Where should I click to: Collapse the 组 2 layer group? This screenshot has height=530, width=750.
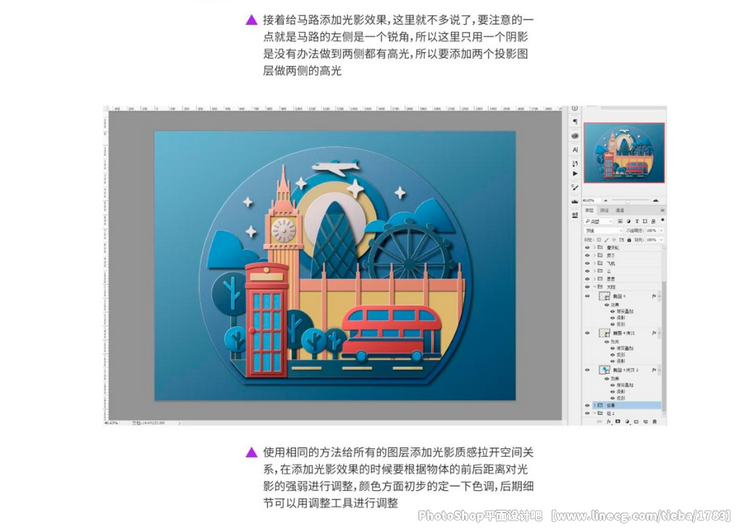tap(595, 413)
